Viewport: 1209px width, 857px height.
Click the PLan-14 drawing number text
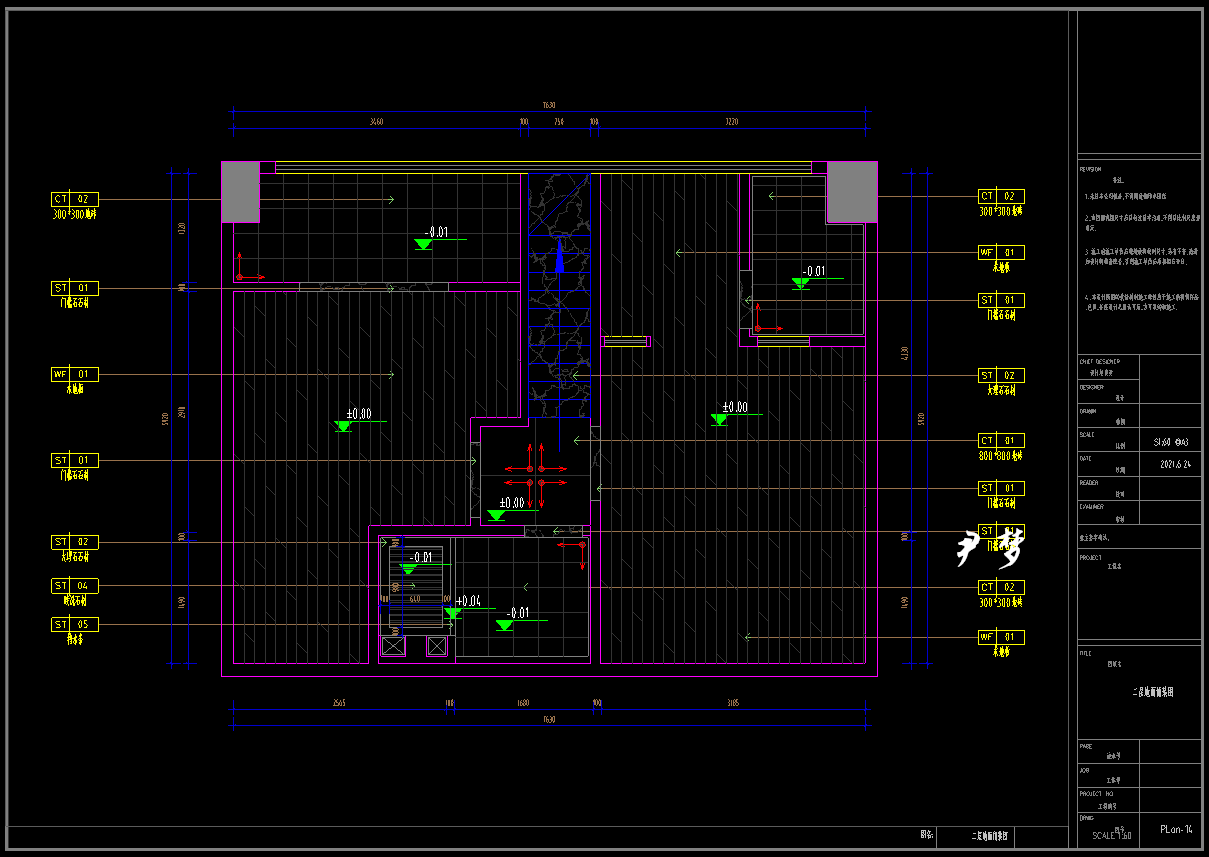click(x=1175, y=829)
